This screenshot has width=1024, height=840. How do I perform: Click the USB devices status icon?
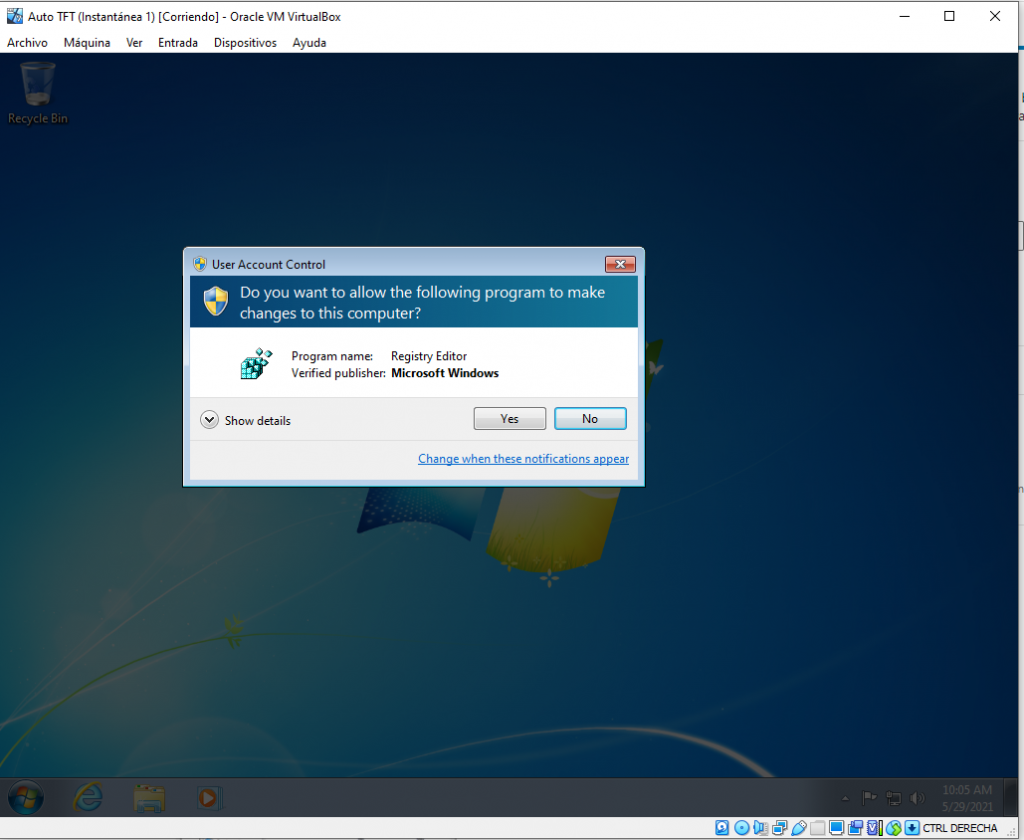(798, 828)
